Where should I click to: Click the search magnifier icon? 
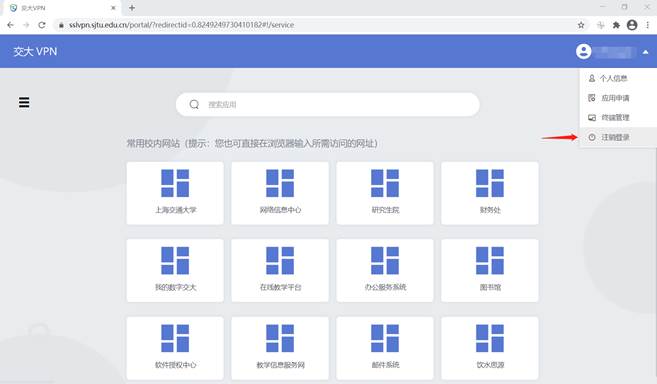[x=194, y=104]
